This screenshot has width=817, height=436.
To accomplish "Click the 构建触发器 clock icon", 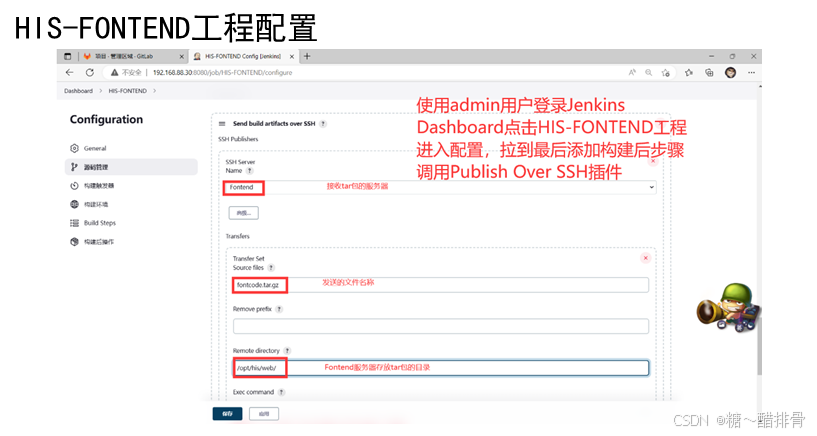I will pyautogui.click(x=75, y=186).
